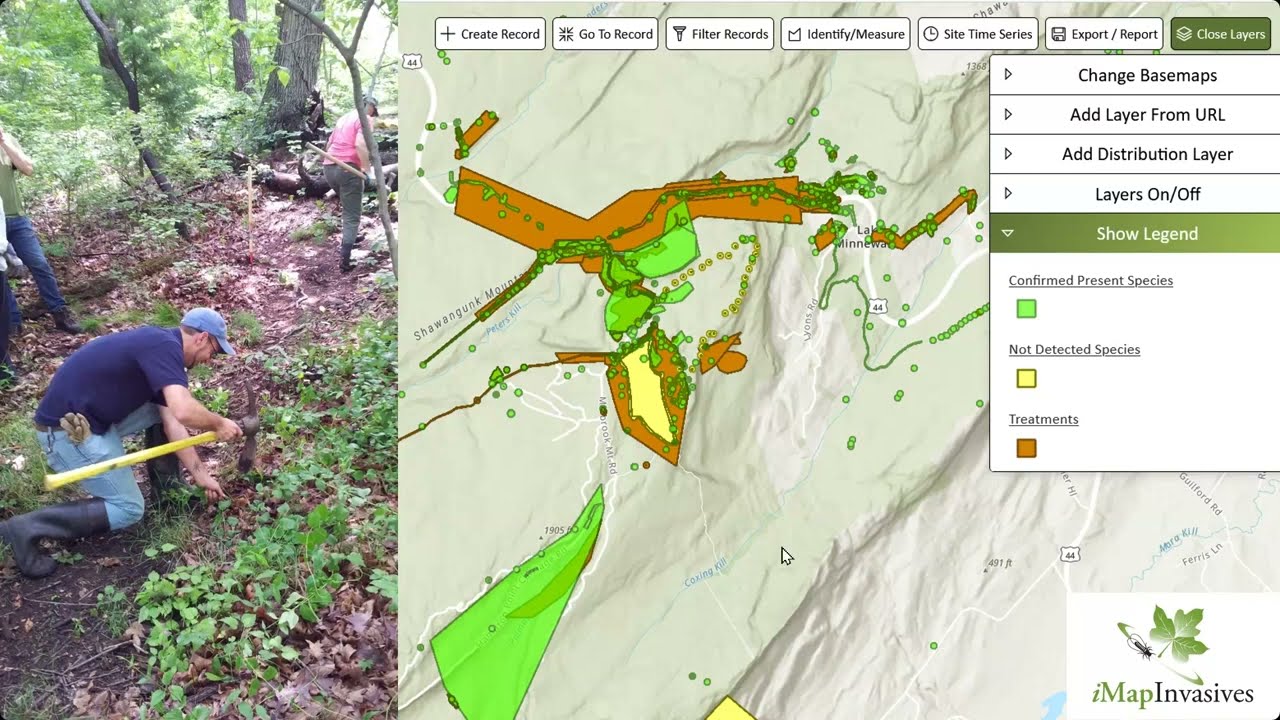Click the Confirmed Present Species green swatch

click(x=1026, y=309)
